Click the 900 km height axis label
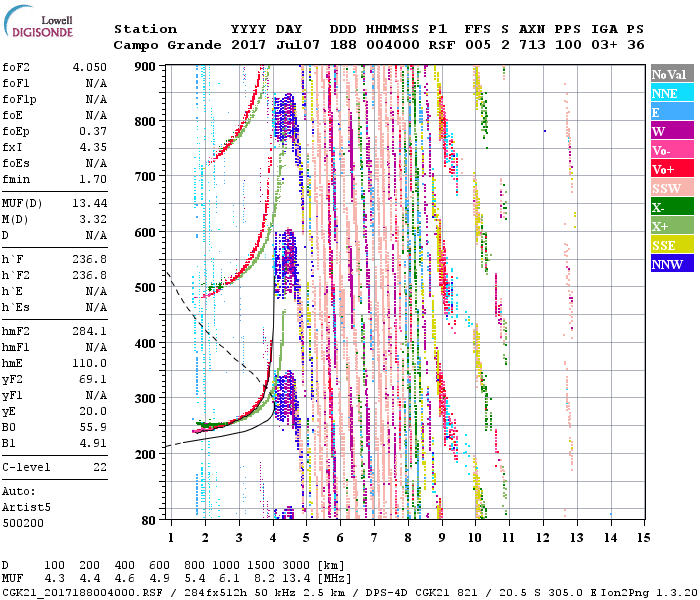The image size is (700, 600). (146, 67)
